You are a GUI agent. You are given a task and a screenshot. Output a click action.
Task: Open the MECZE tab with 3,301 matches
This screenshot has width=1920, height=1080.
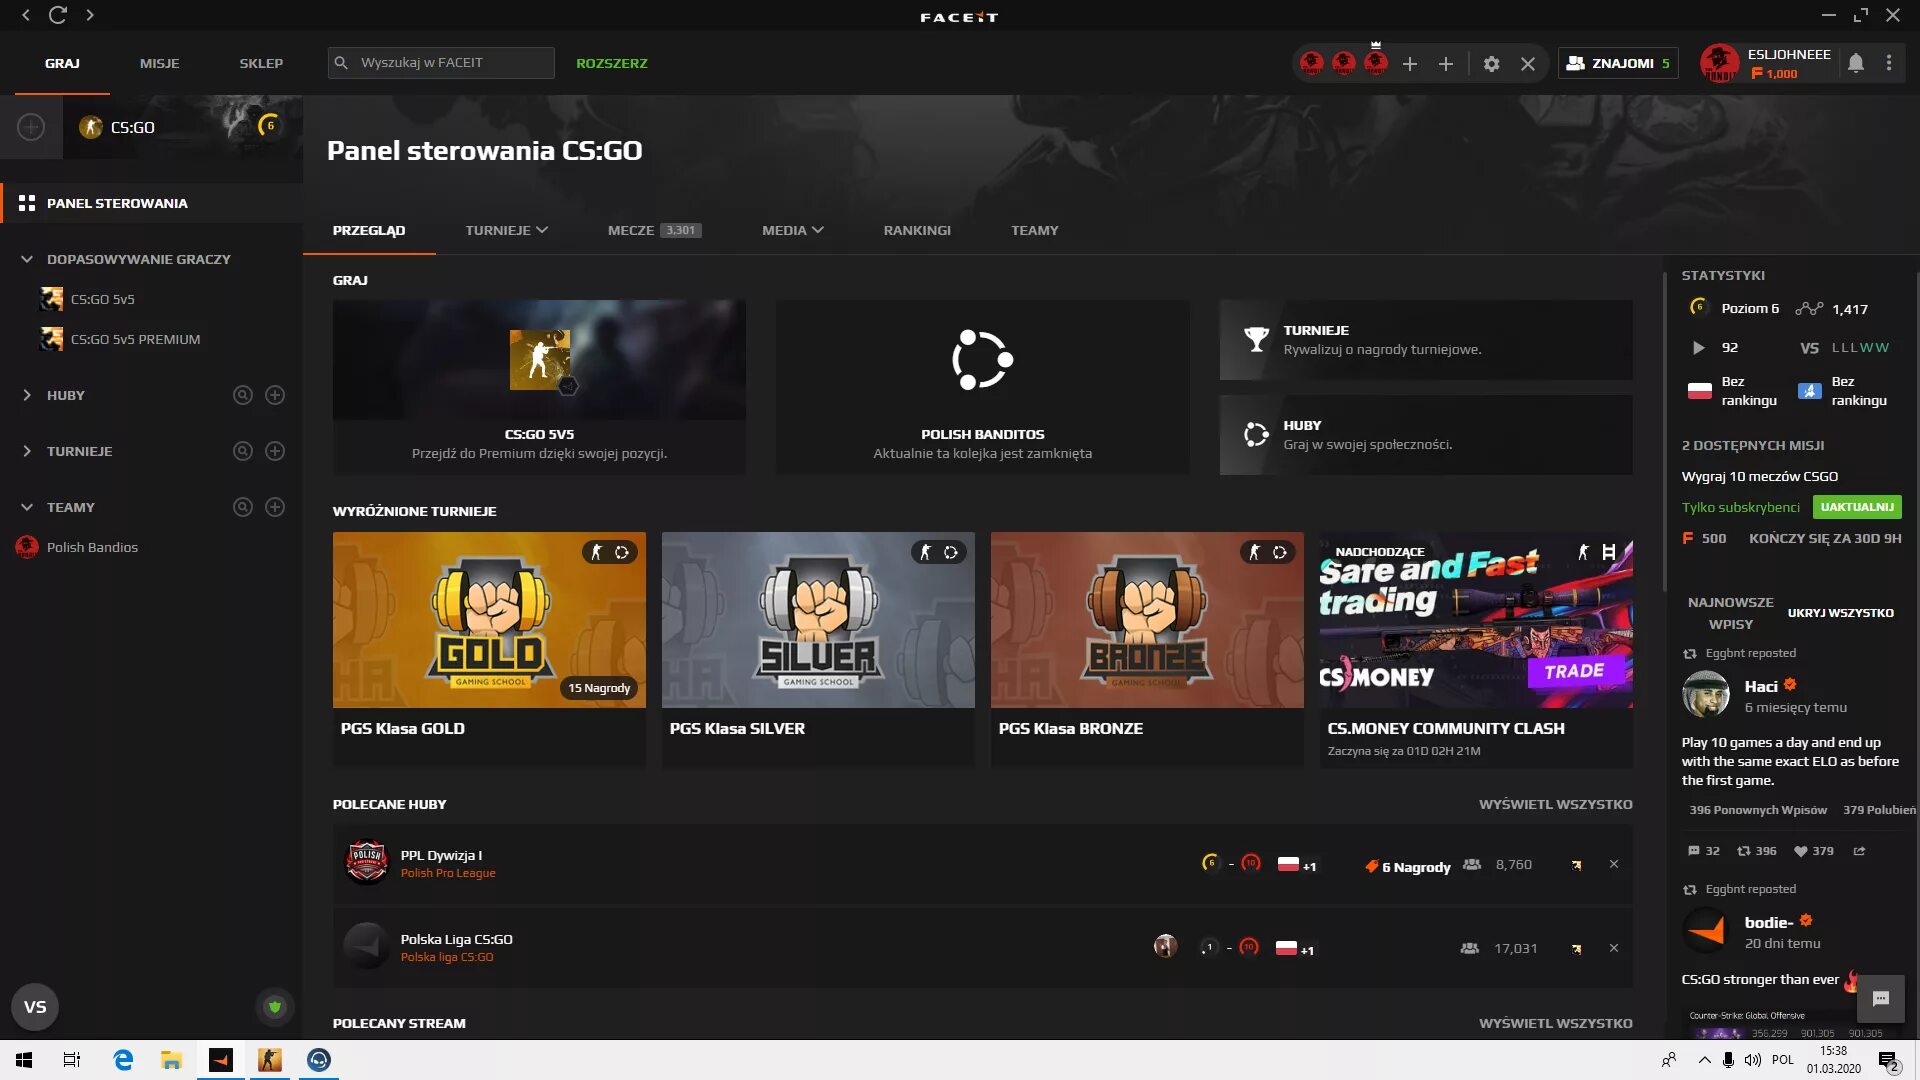click(x=654, y=230)
